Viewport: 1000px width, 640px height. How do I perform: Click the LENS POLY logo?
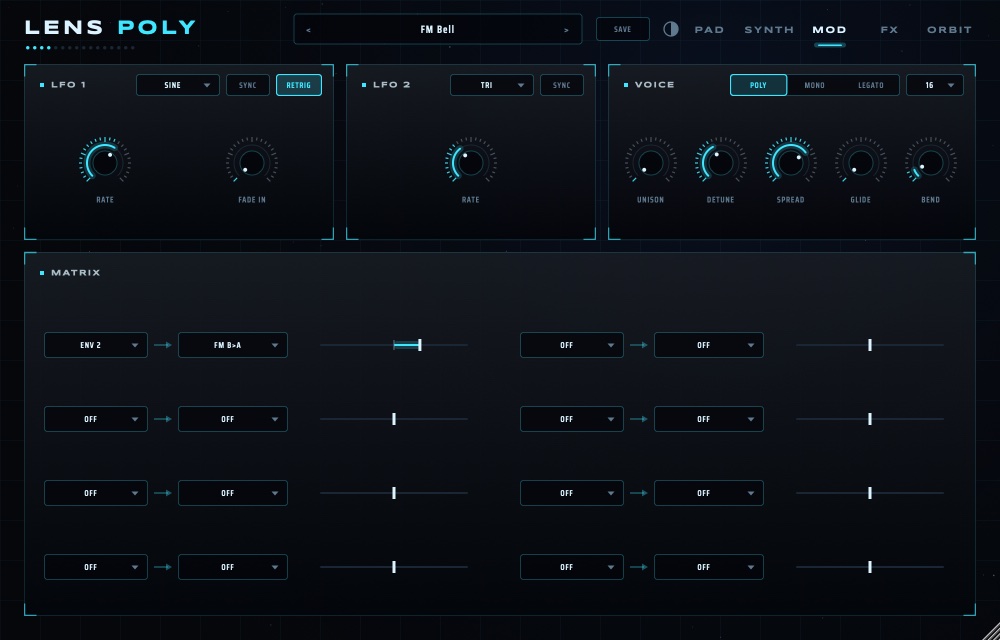point(110,27)
